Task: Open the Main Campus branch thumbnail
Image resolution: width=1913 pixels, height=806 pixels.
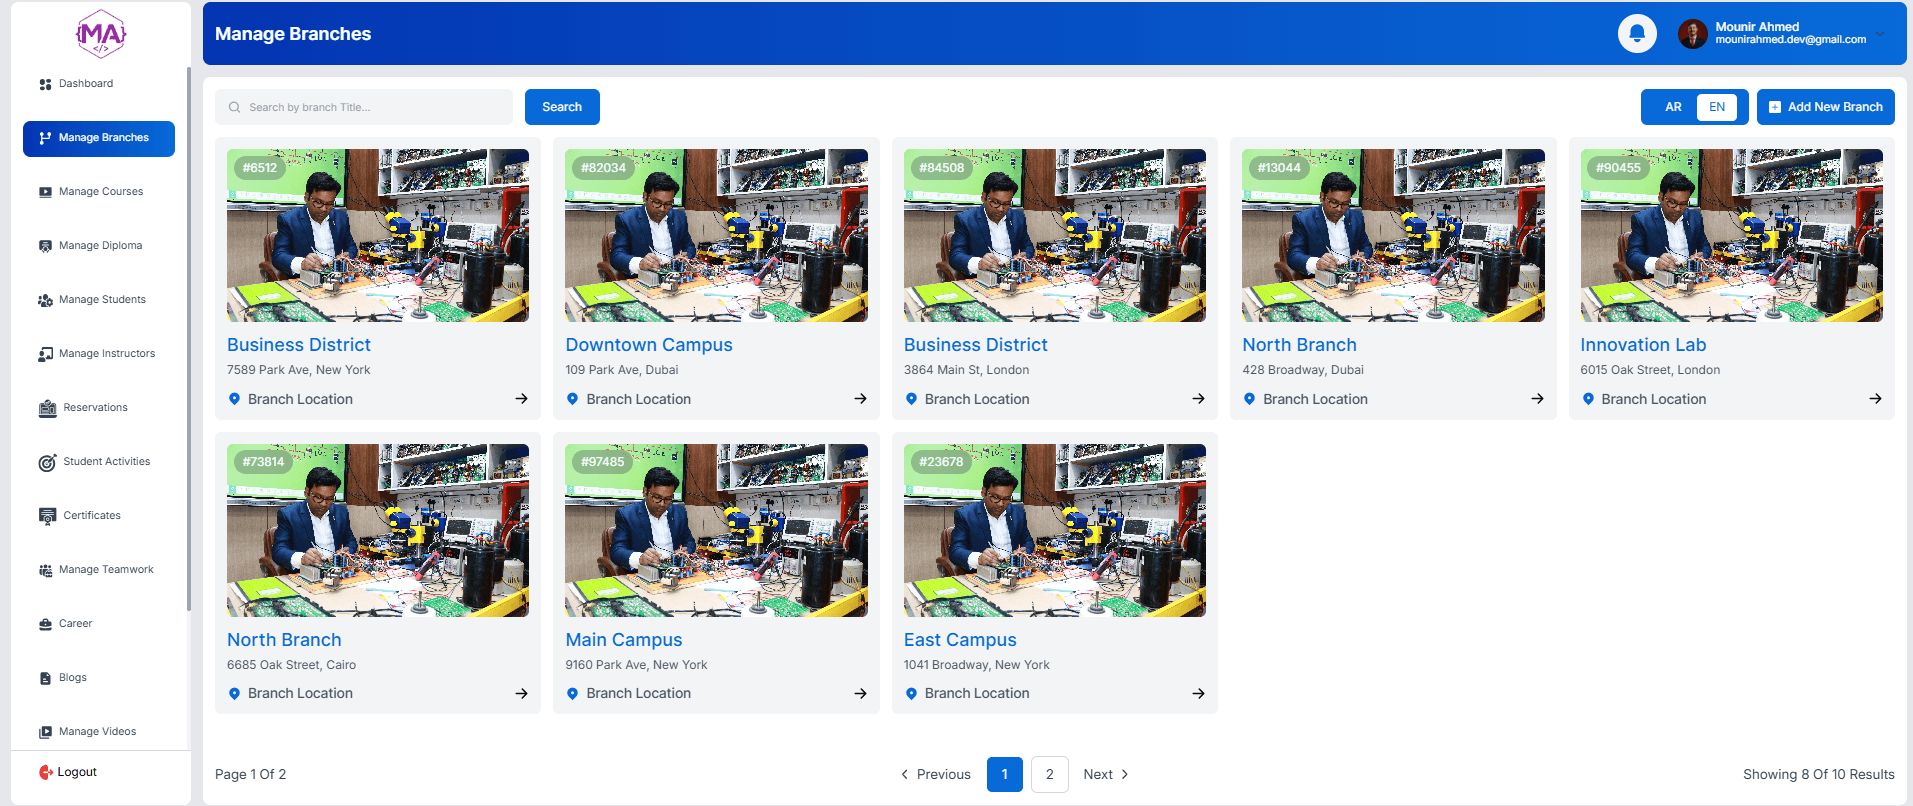Action: (716, 530)
